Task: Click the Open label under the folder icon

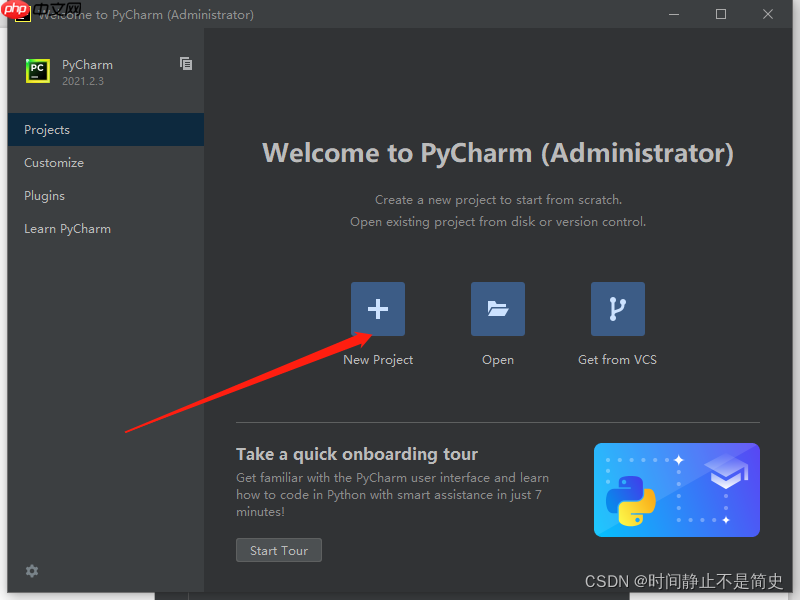Action: click(498, 360)
